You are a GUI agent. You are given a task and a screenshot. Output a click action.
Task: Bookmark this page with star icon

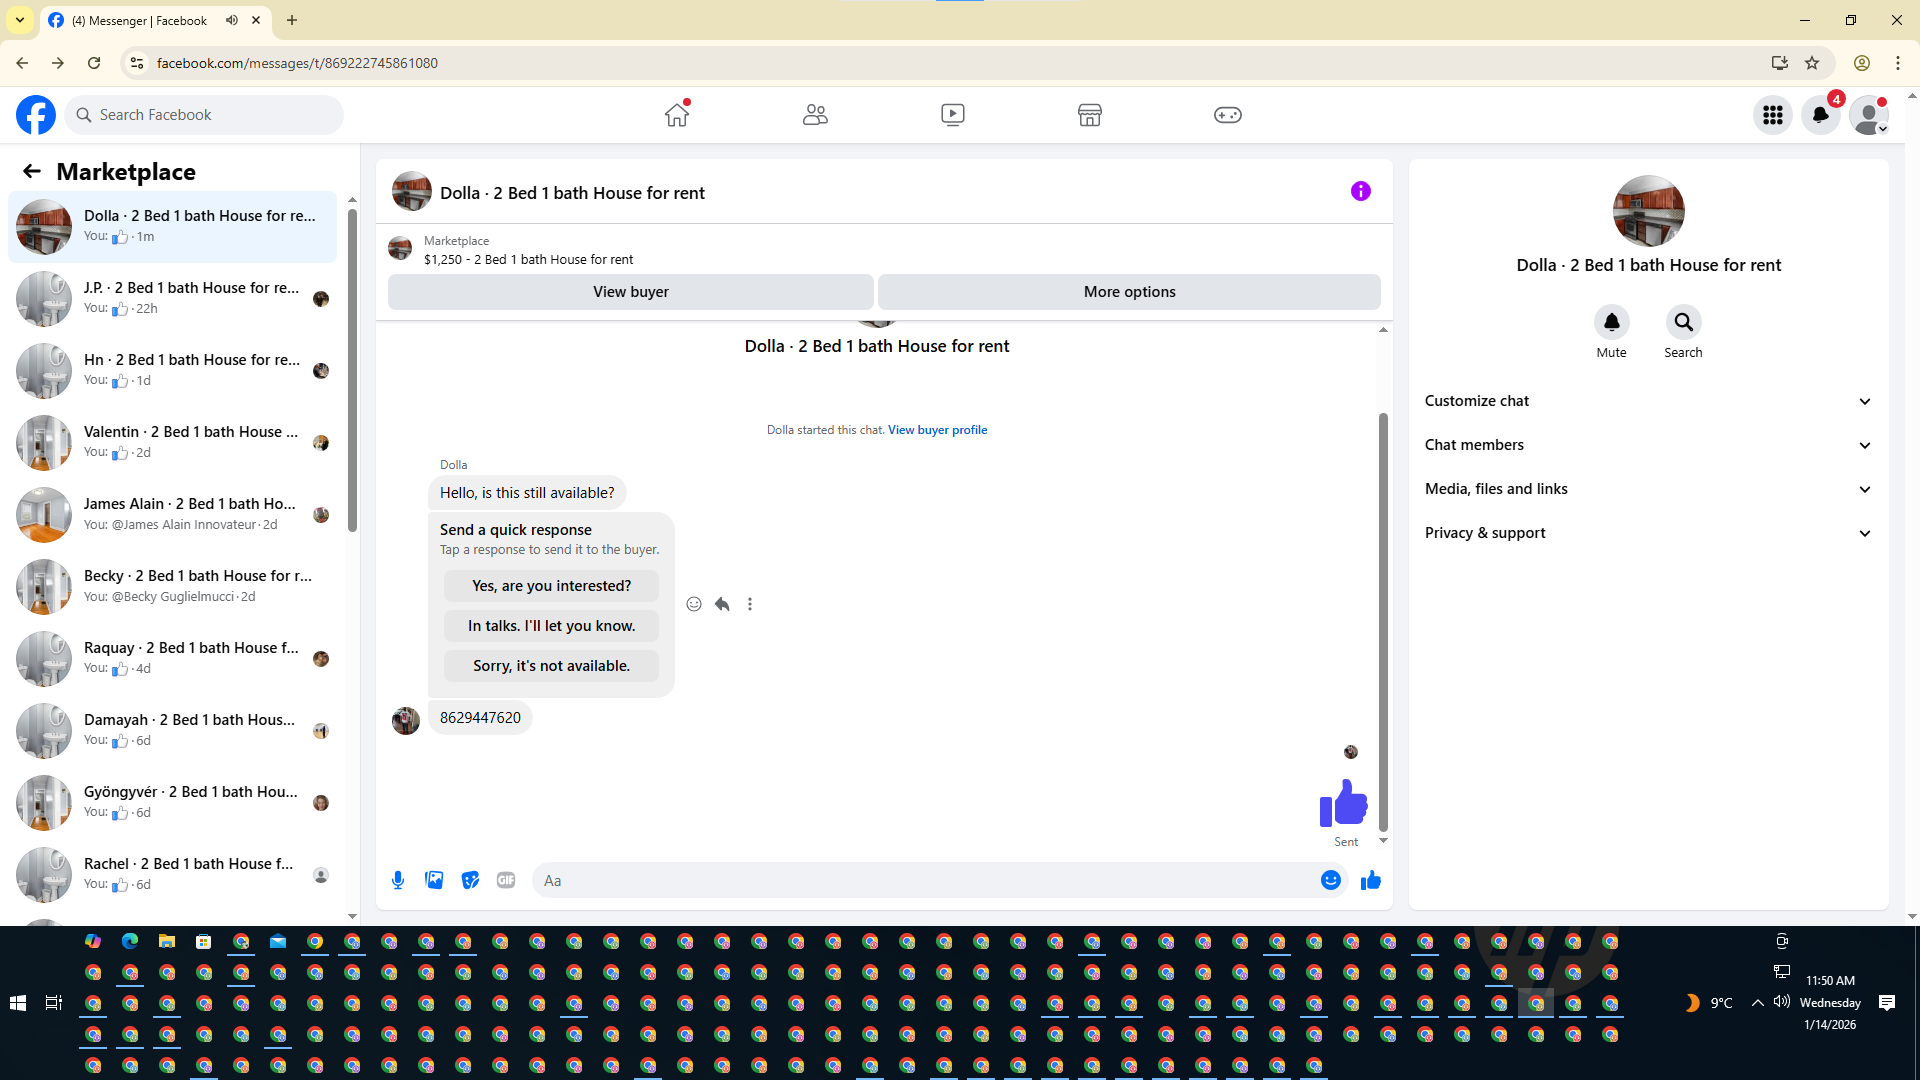(x=1812, y=63)
